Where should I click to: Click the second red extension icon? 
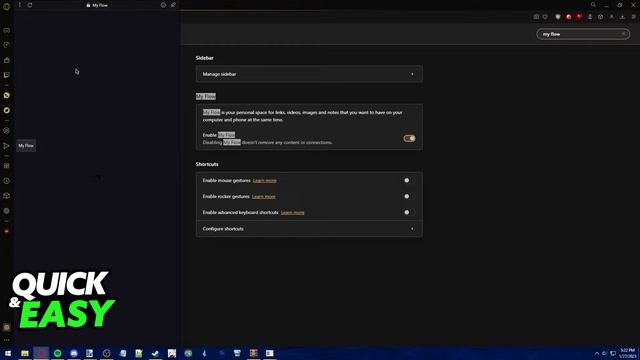[579, 17]
